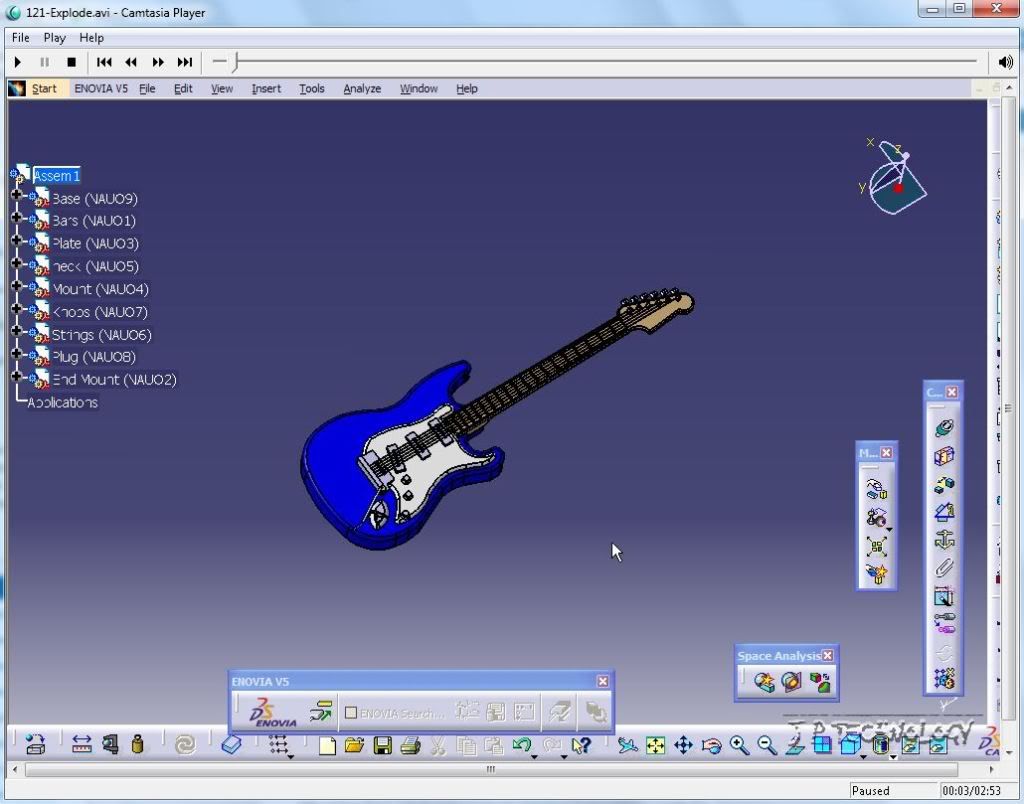Open the dropdown arrow beside Undo
The height and width of the screenshot is (804, 1024).
click(534, 756)
